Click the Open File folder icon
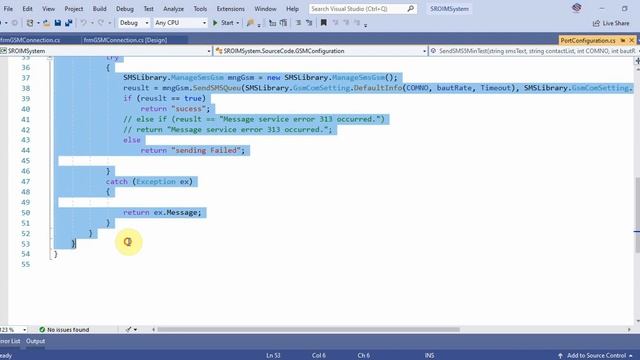This screenshot has height=360, width=640. click(47, 23)
